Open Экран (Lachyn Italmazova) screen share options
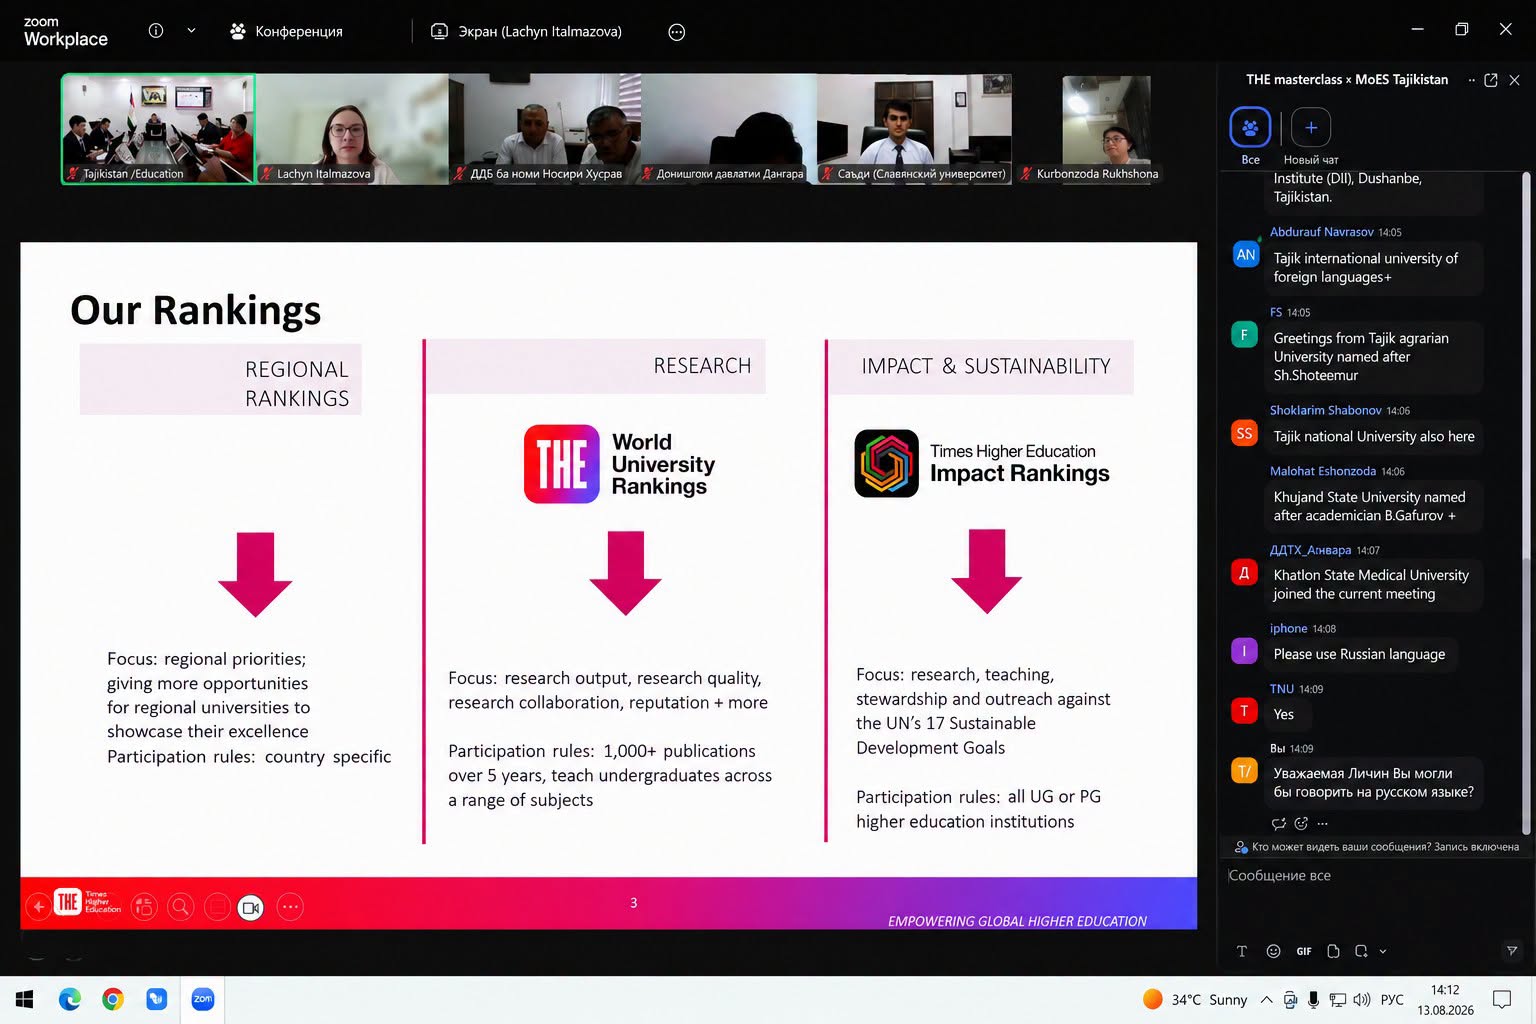 tap(526, 31)
